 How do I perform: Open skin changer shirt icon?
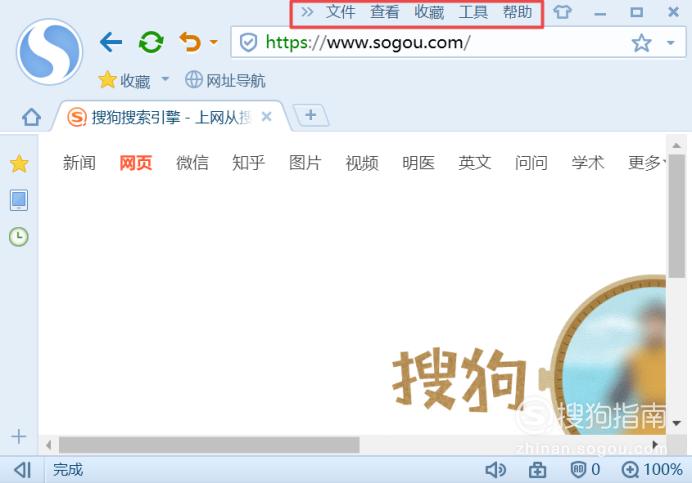click(562, 12)
